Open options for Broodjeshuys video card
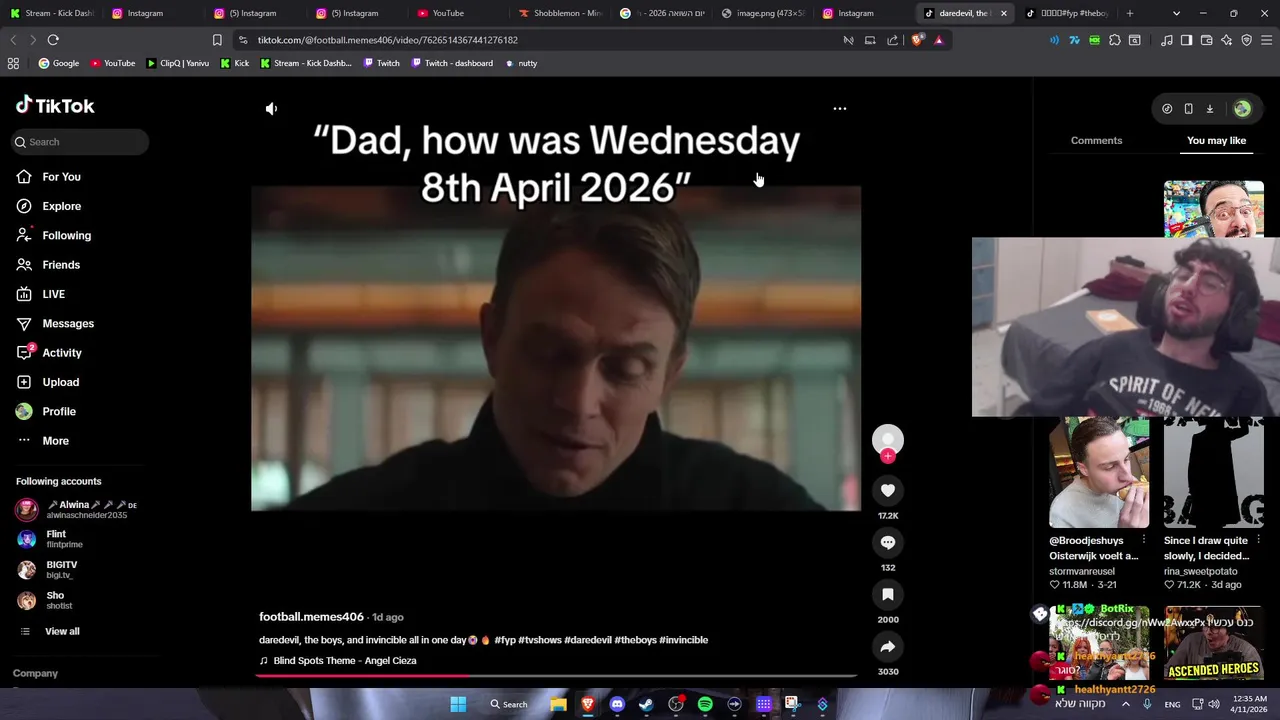This screenshot has width=1280, height=720. pos(1144,540)
